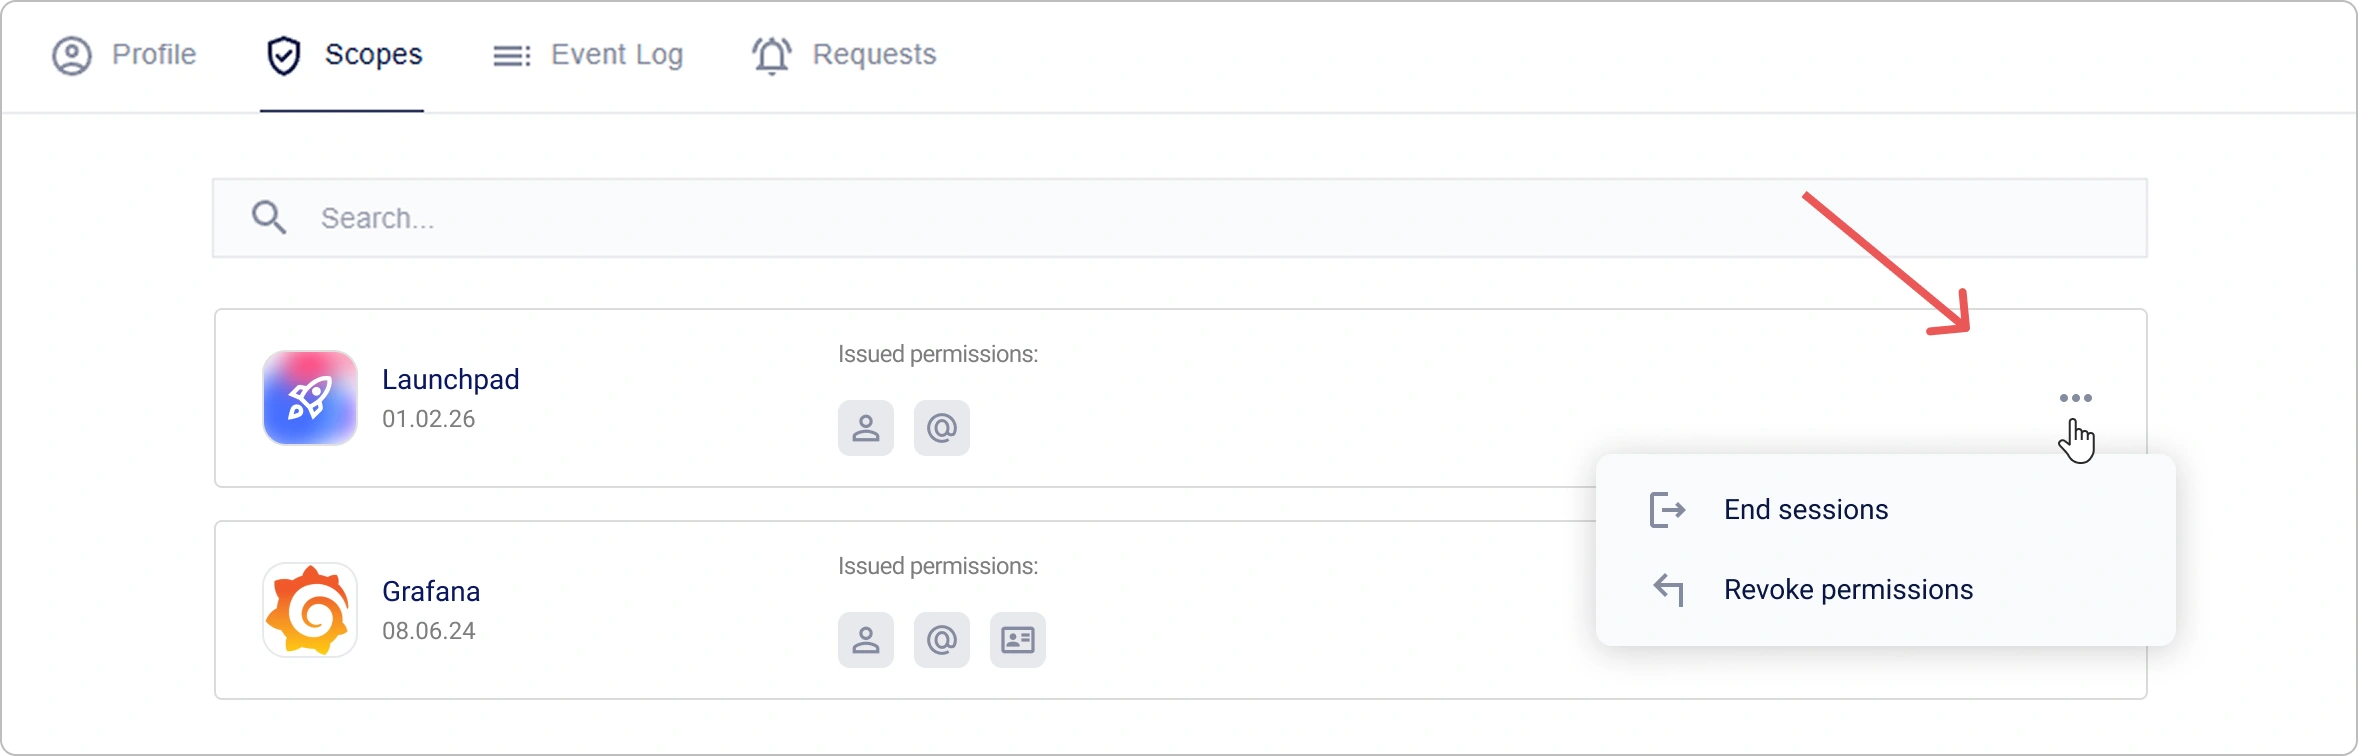
Task: Open the Event Log tab
Action: point(588,55)
